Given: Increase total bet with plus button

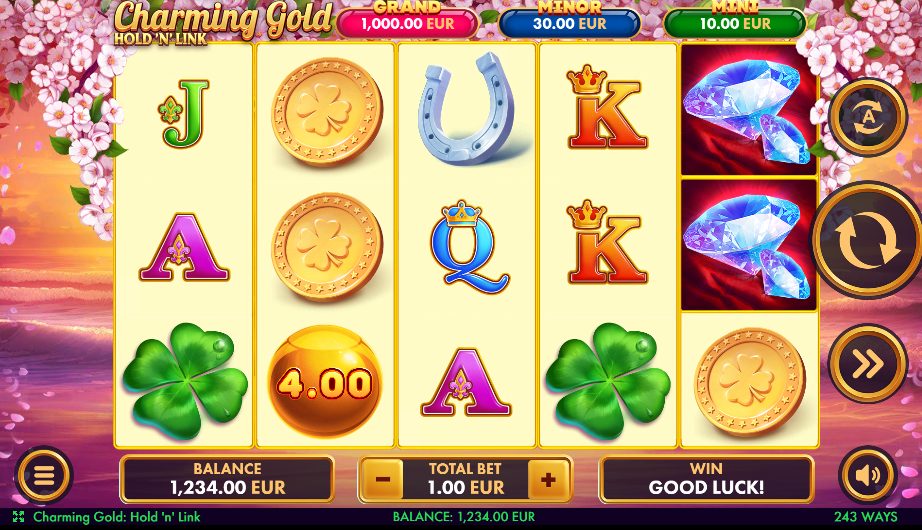Looking at the screenshot, I should [x=548, y=479].
